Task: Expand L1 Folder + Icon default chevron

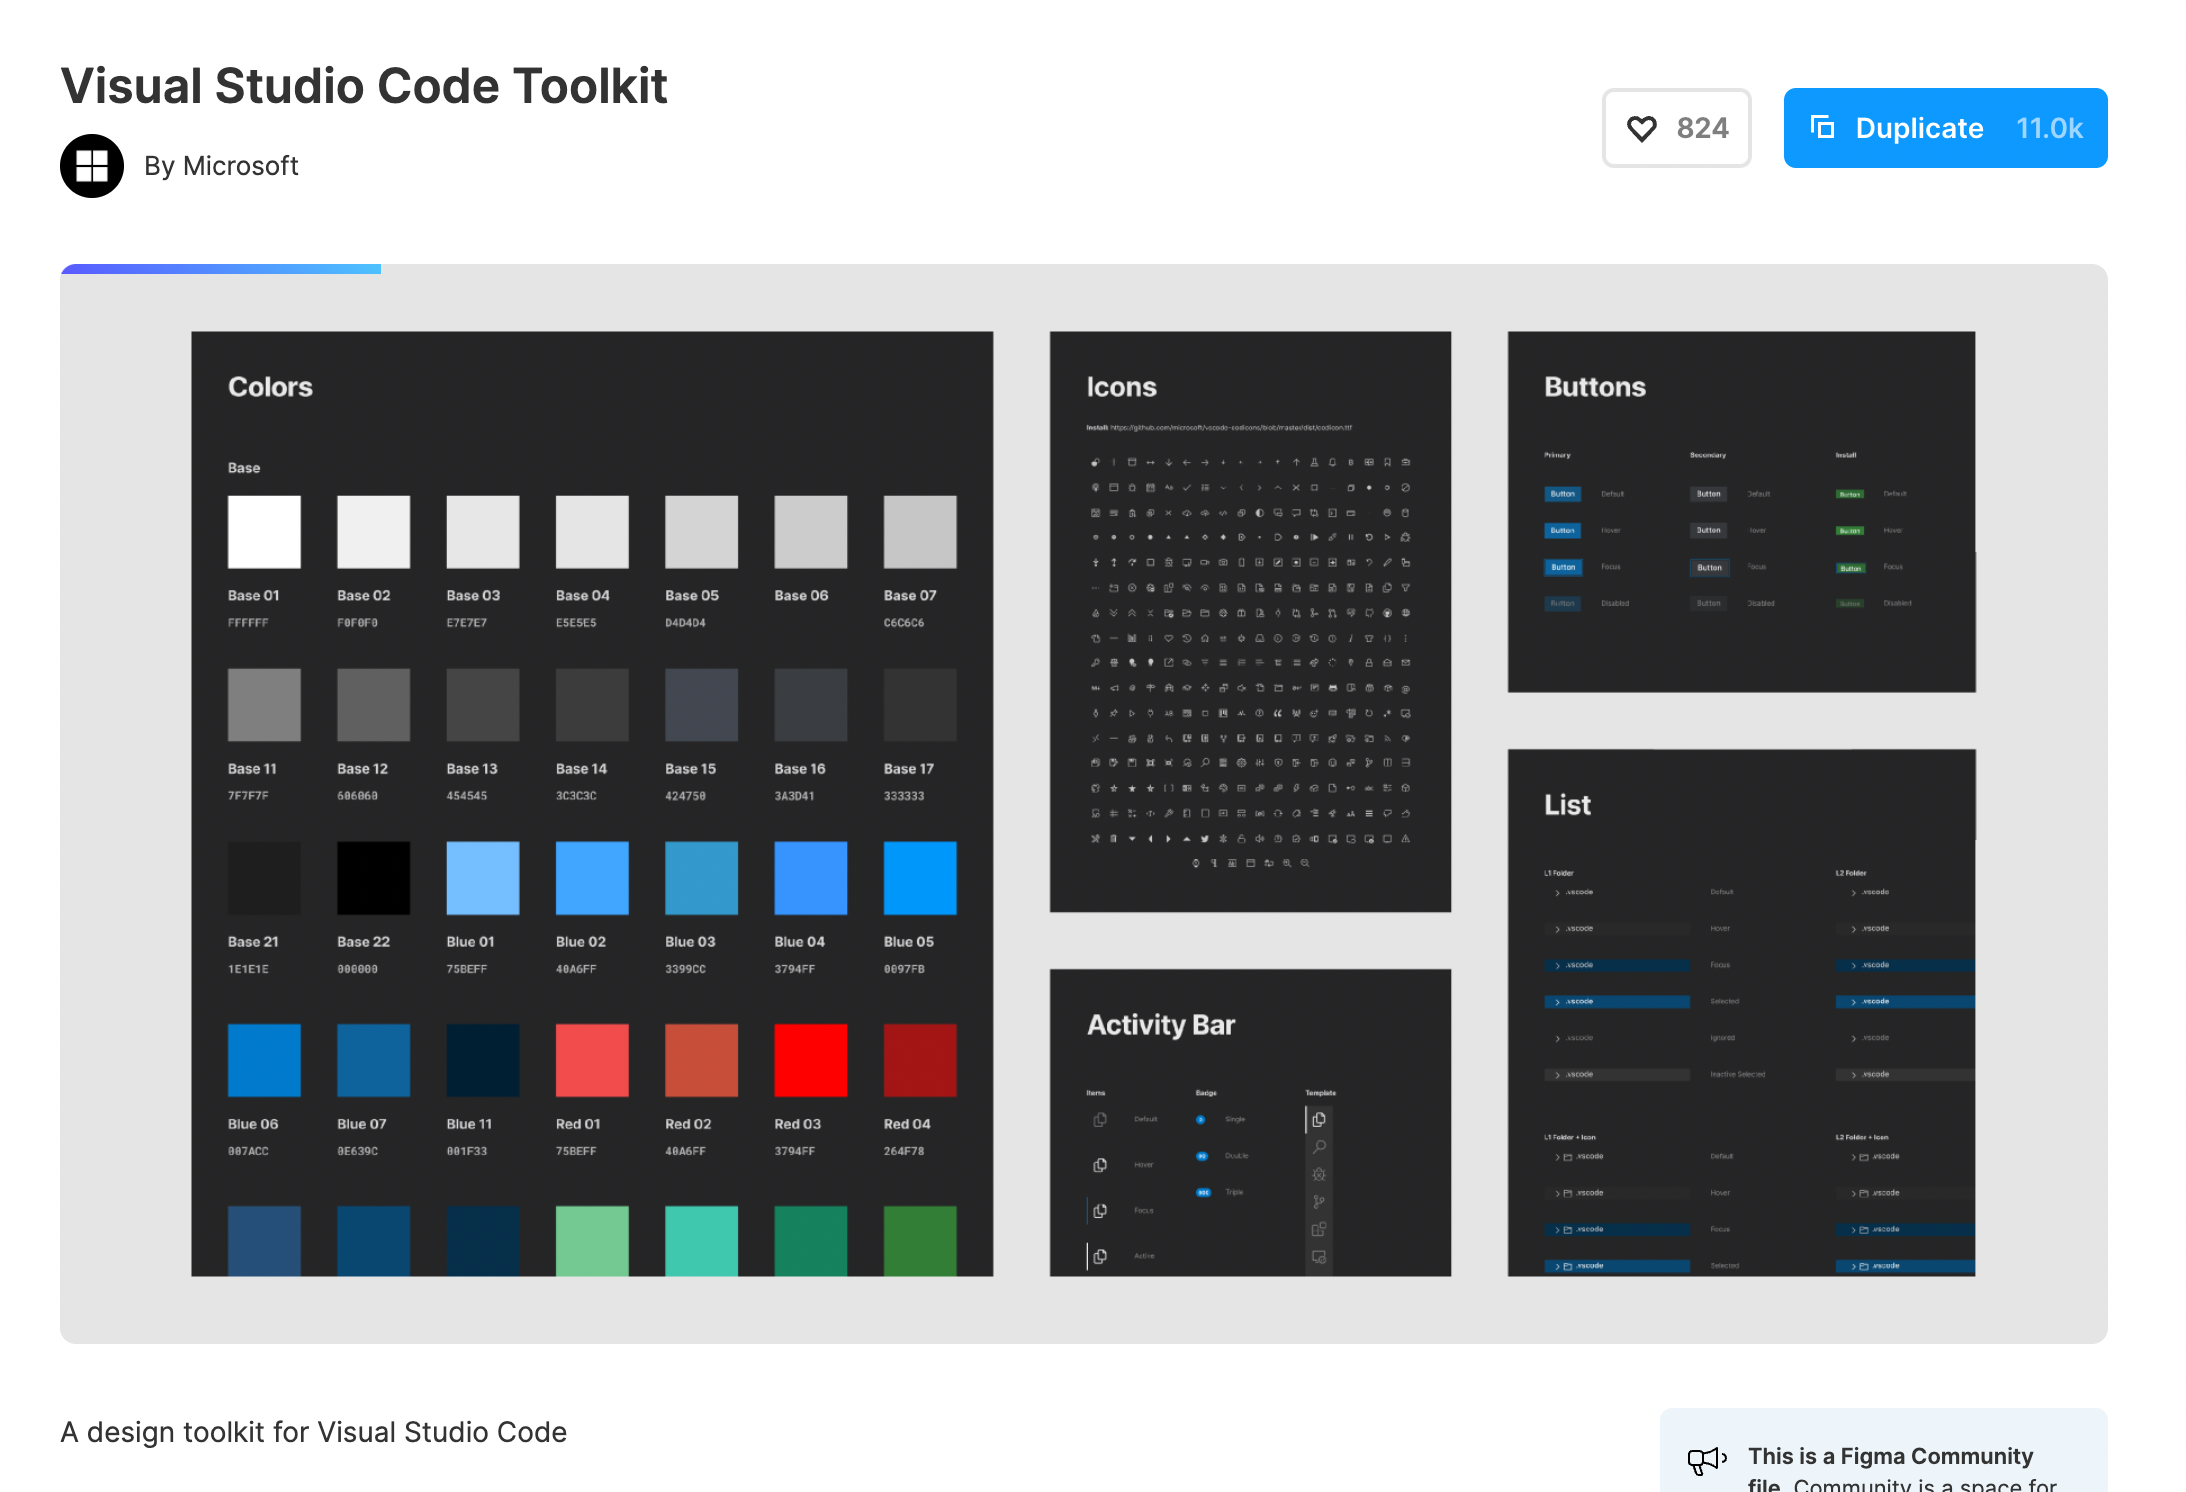Action: pos(1557,1157)
